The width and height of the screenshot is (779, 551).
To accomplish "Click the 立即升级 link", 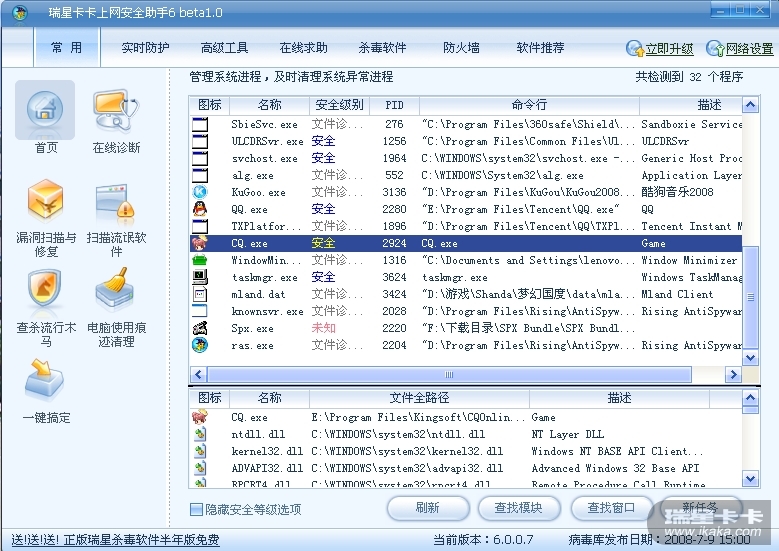I will [x=669, y=49].
